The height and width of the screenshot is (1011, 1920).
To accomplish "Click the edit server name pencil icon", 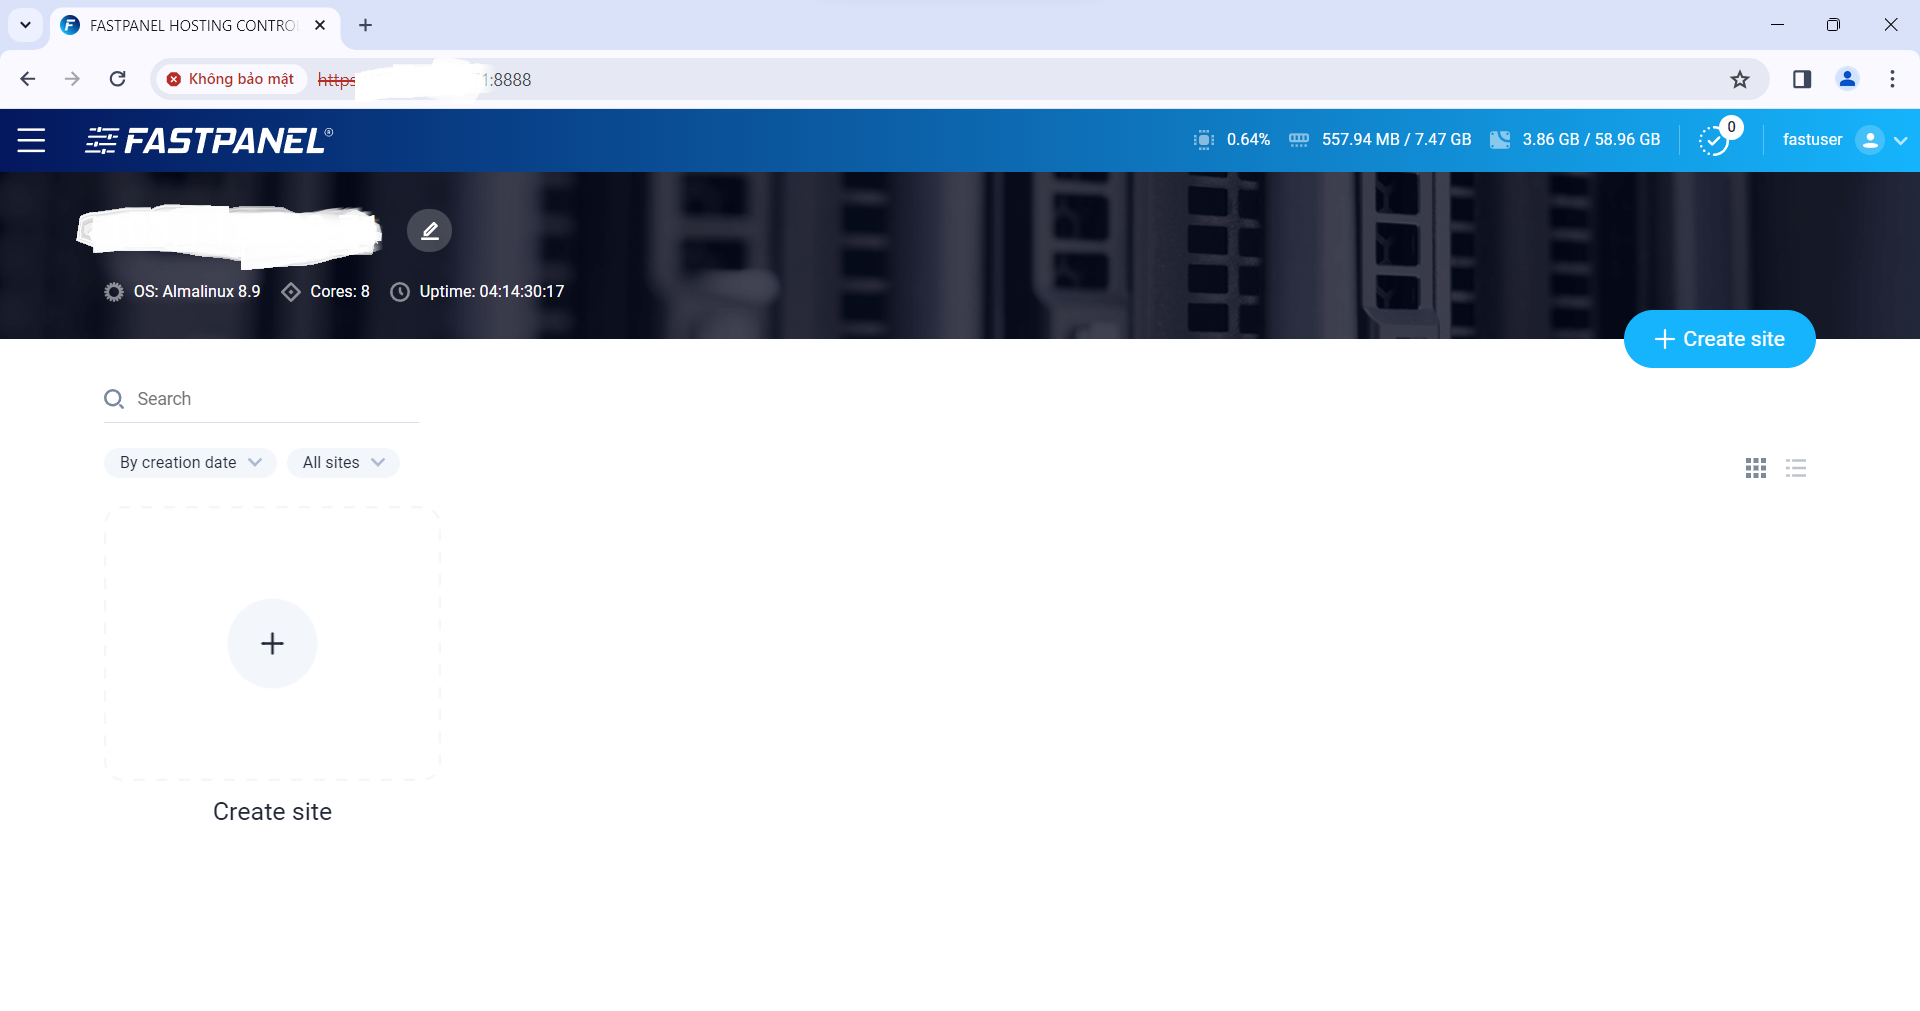I will click(429, 231).
